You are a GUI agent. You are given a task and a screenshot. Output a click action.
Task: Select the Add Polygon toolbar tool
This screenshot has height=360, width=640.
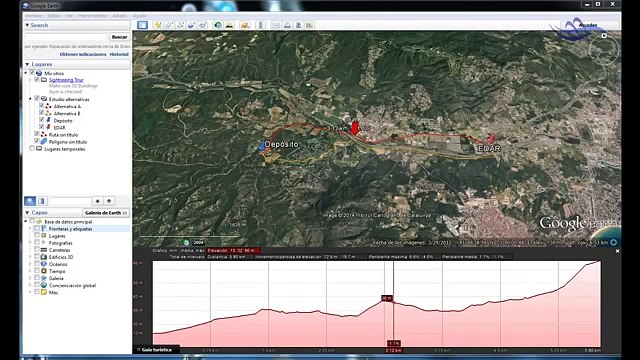(x=169, y=25)
